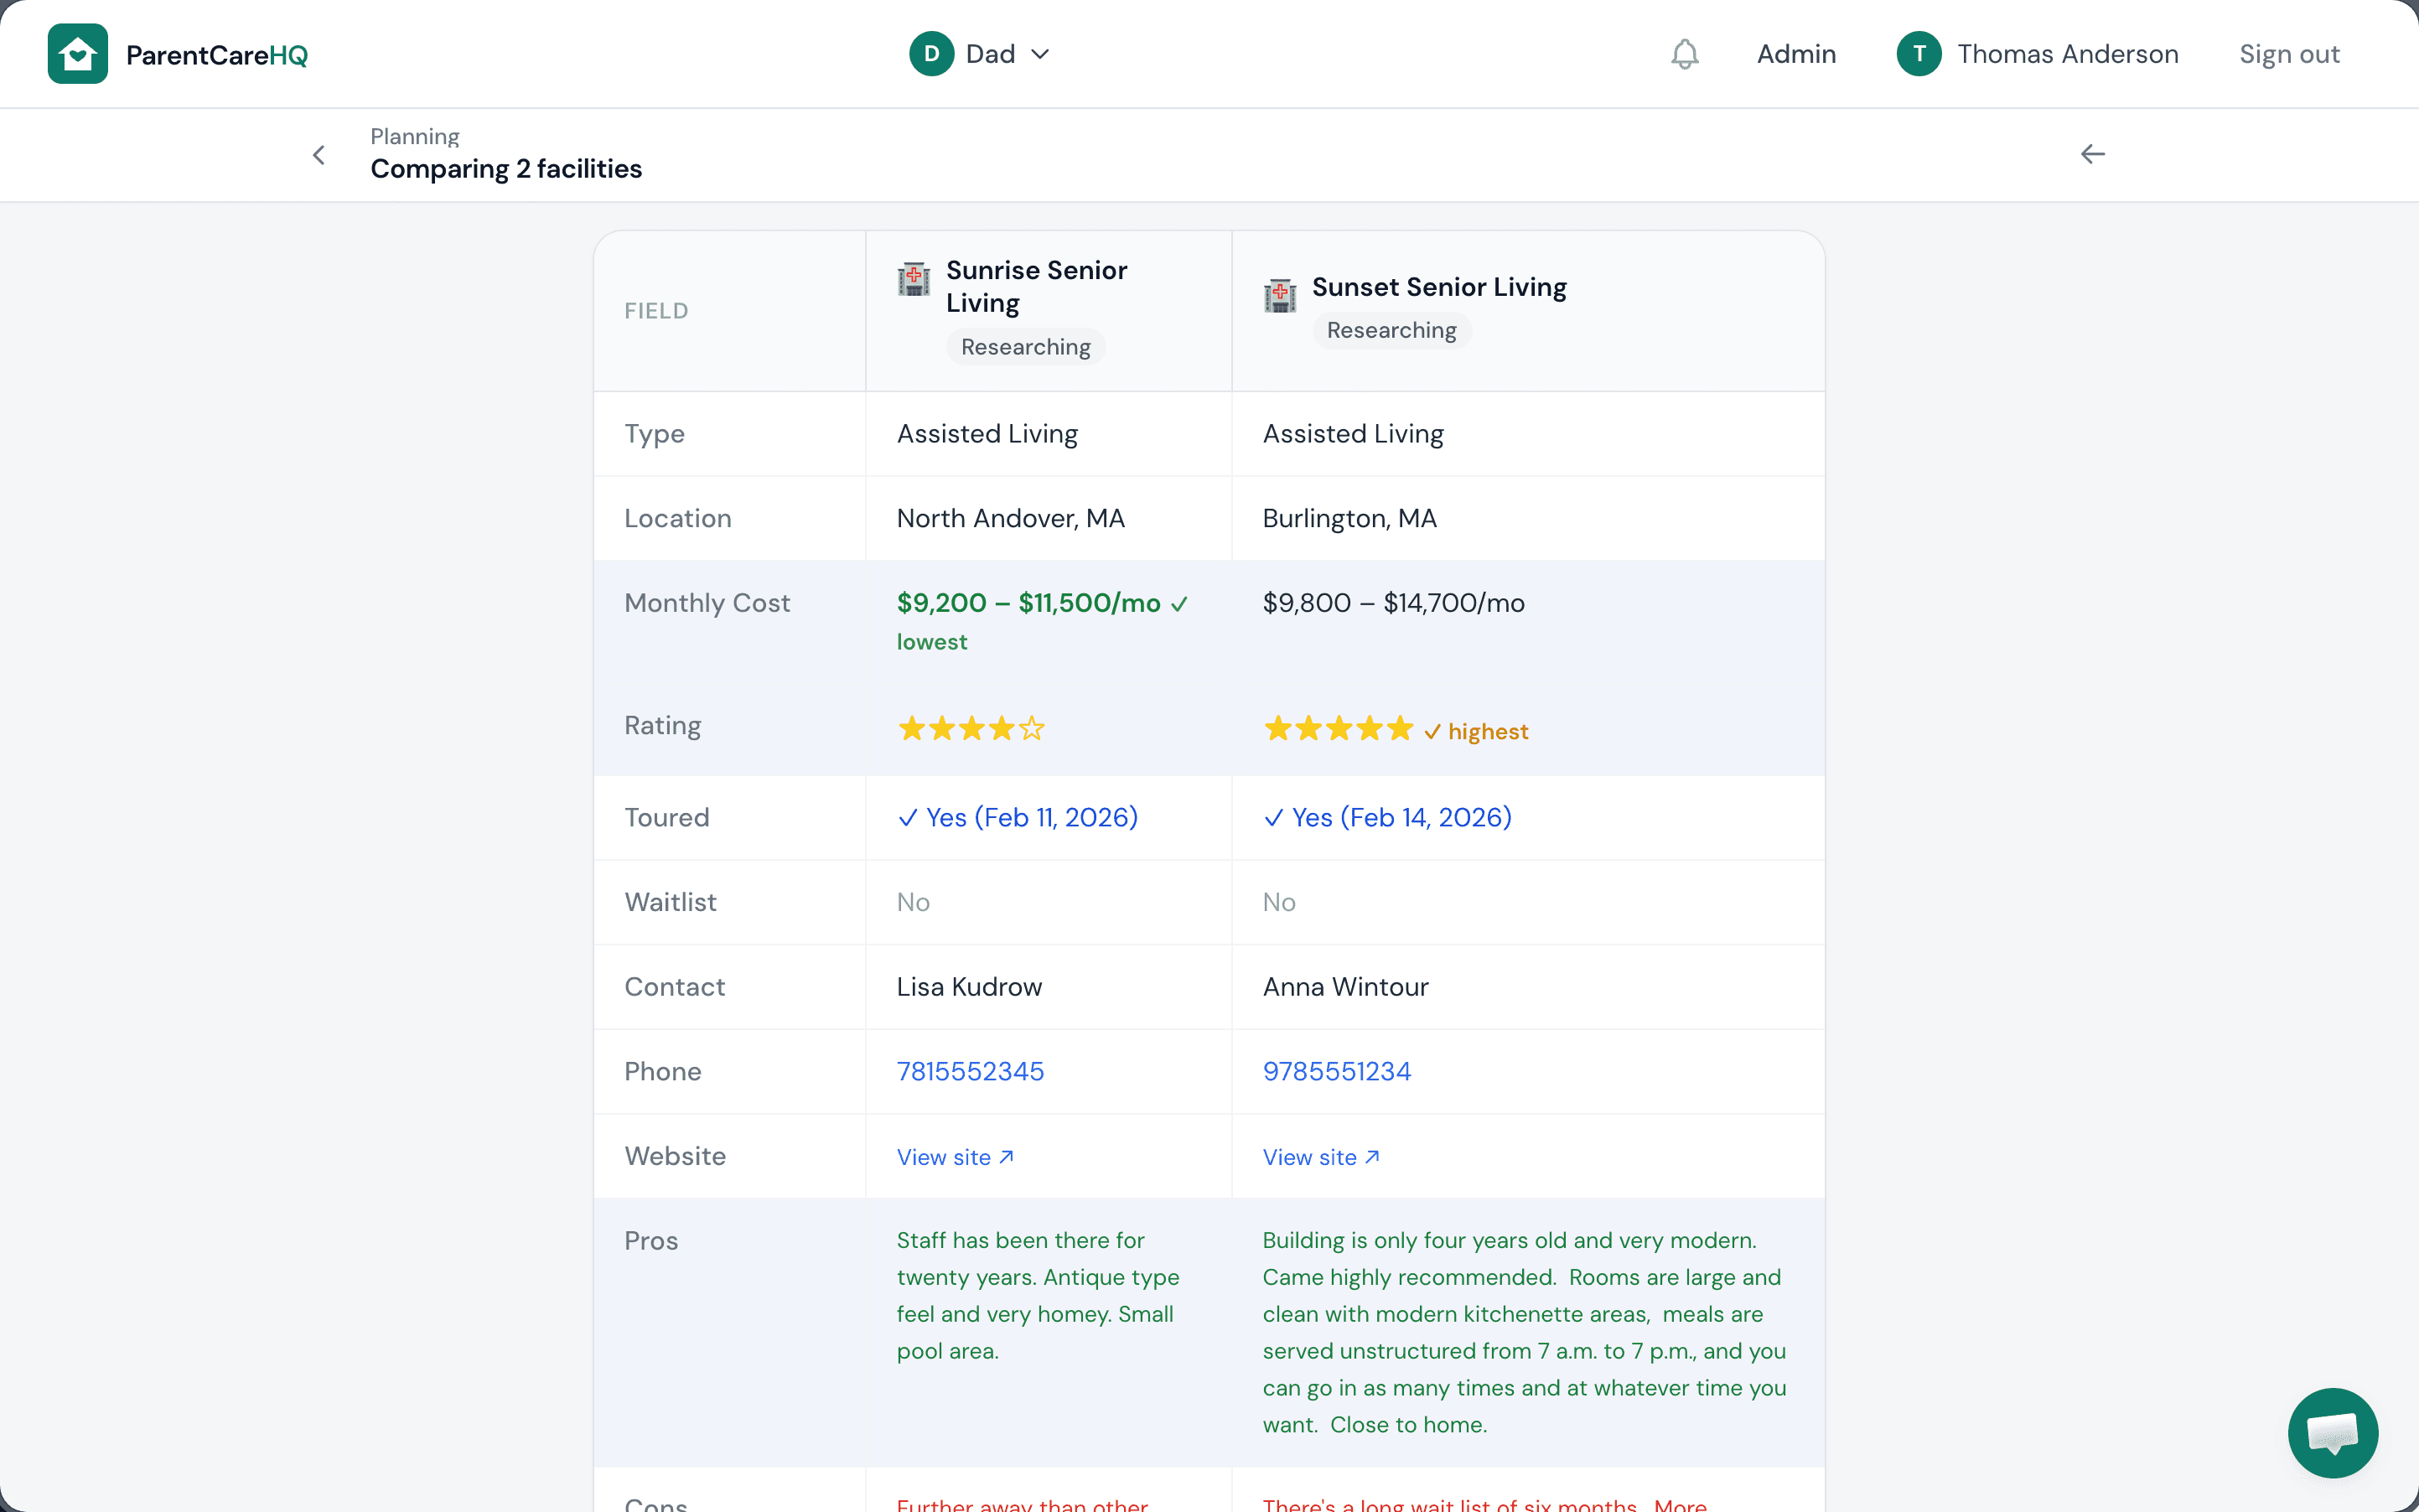Click the fifth star in Sunrise's rating
Screen dimensions: 2419x1512
coord(1031,728)
